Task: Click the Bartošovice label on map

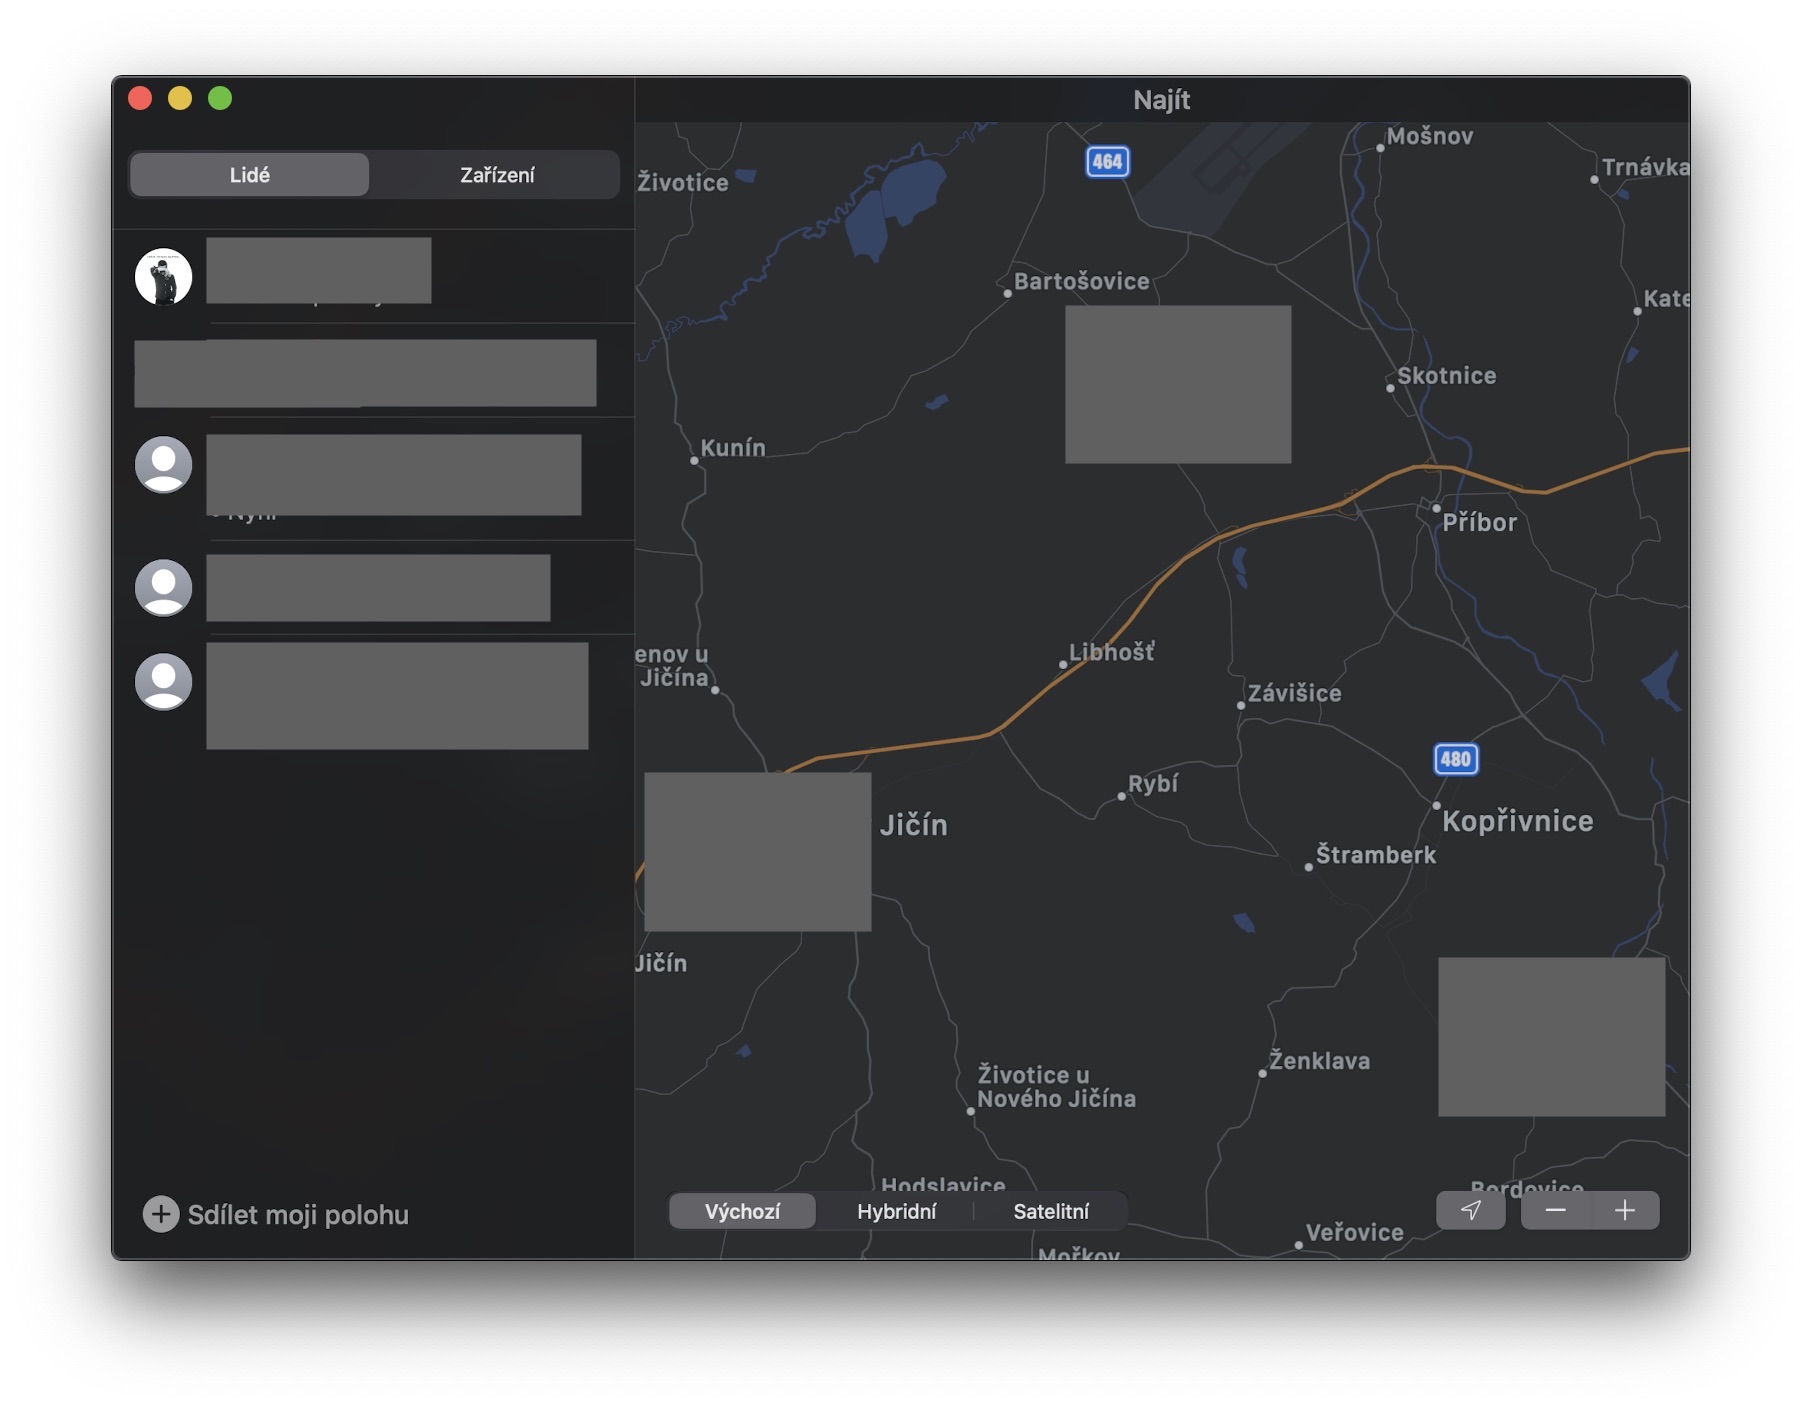Action: coord(1081,282)
